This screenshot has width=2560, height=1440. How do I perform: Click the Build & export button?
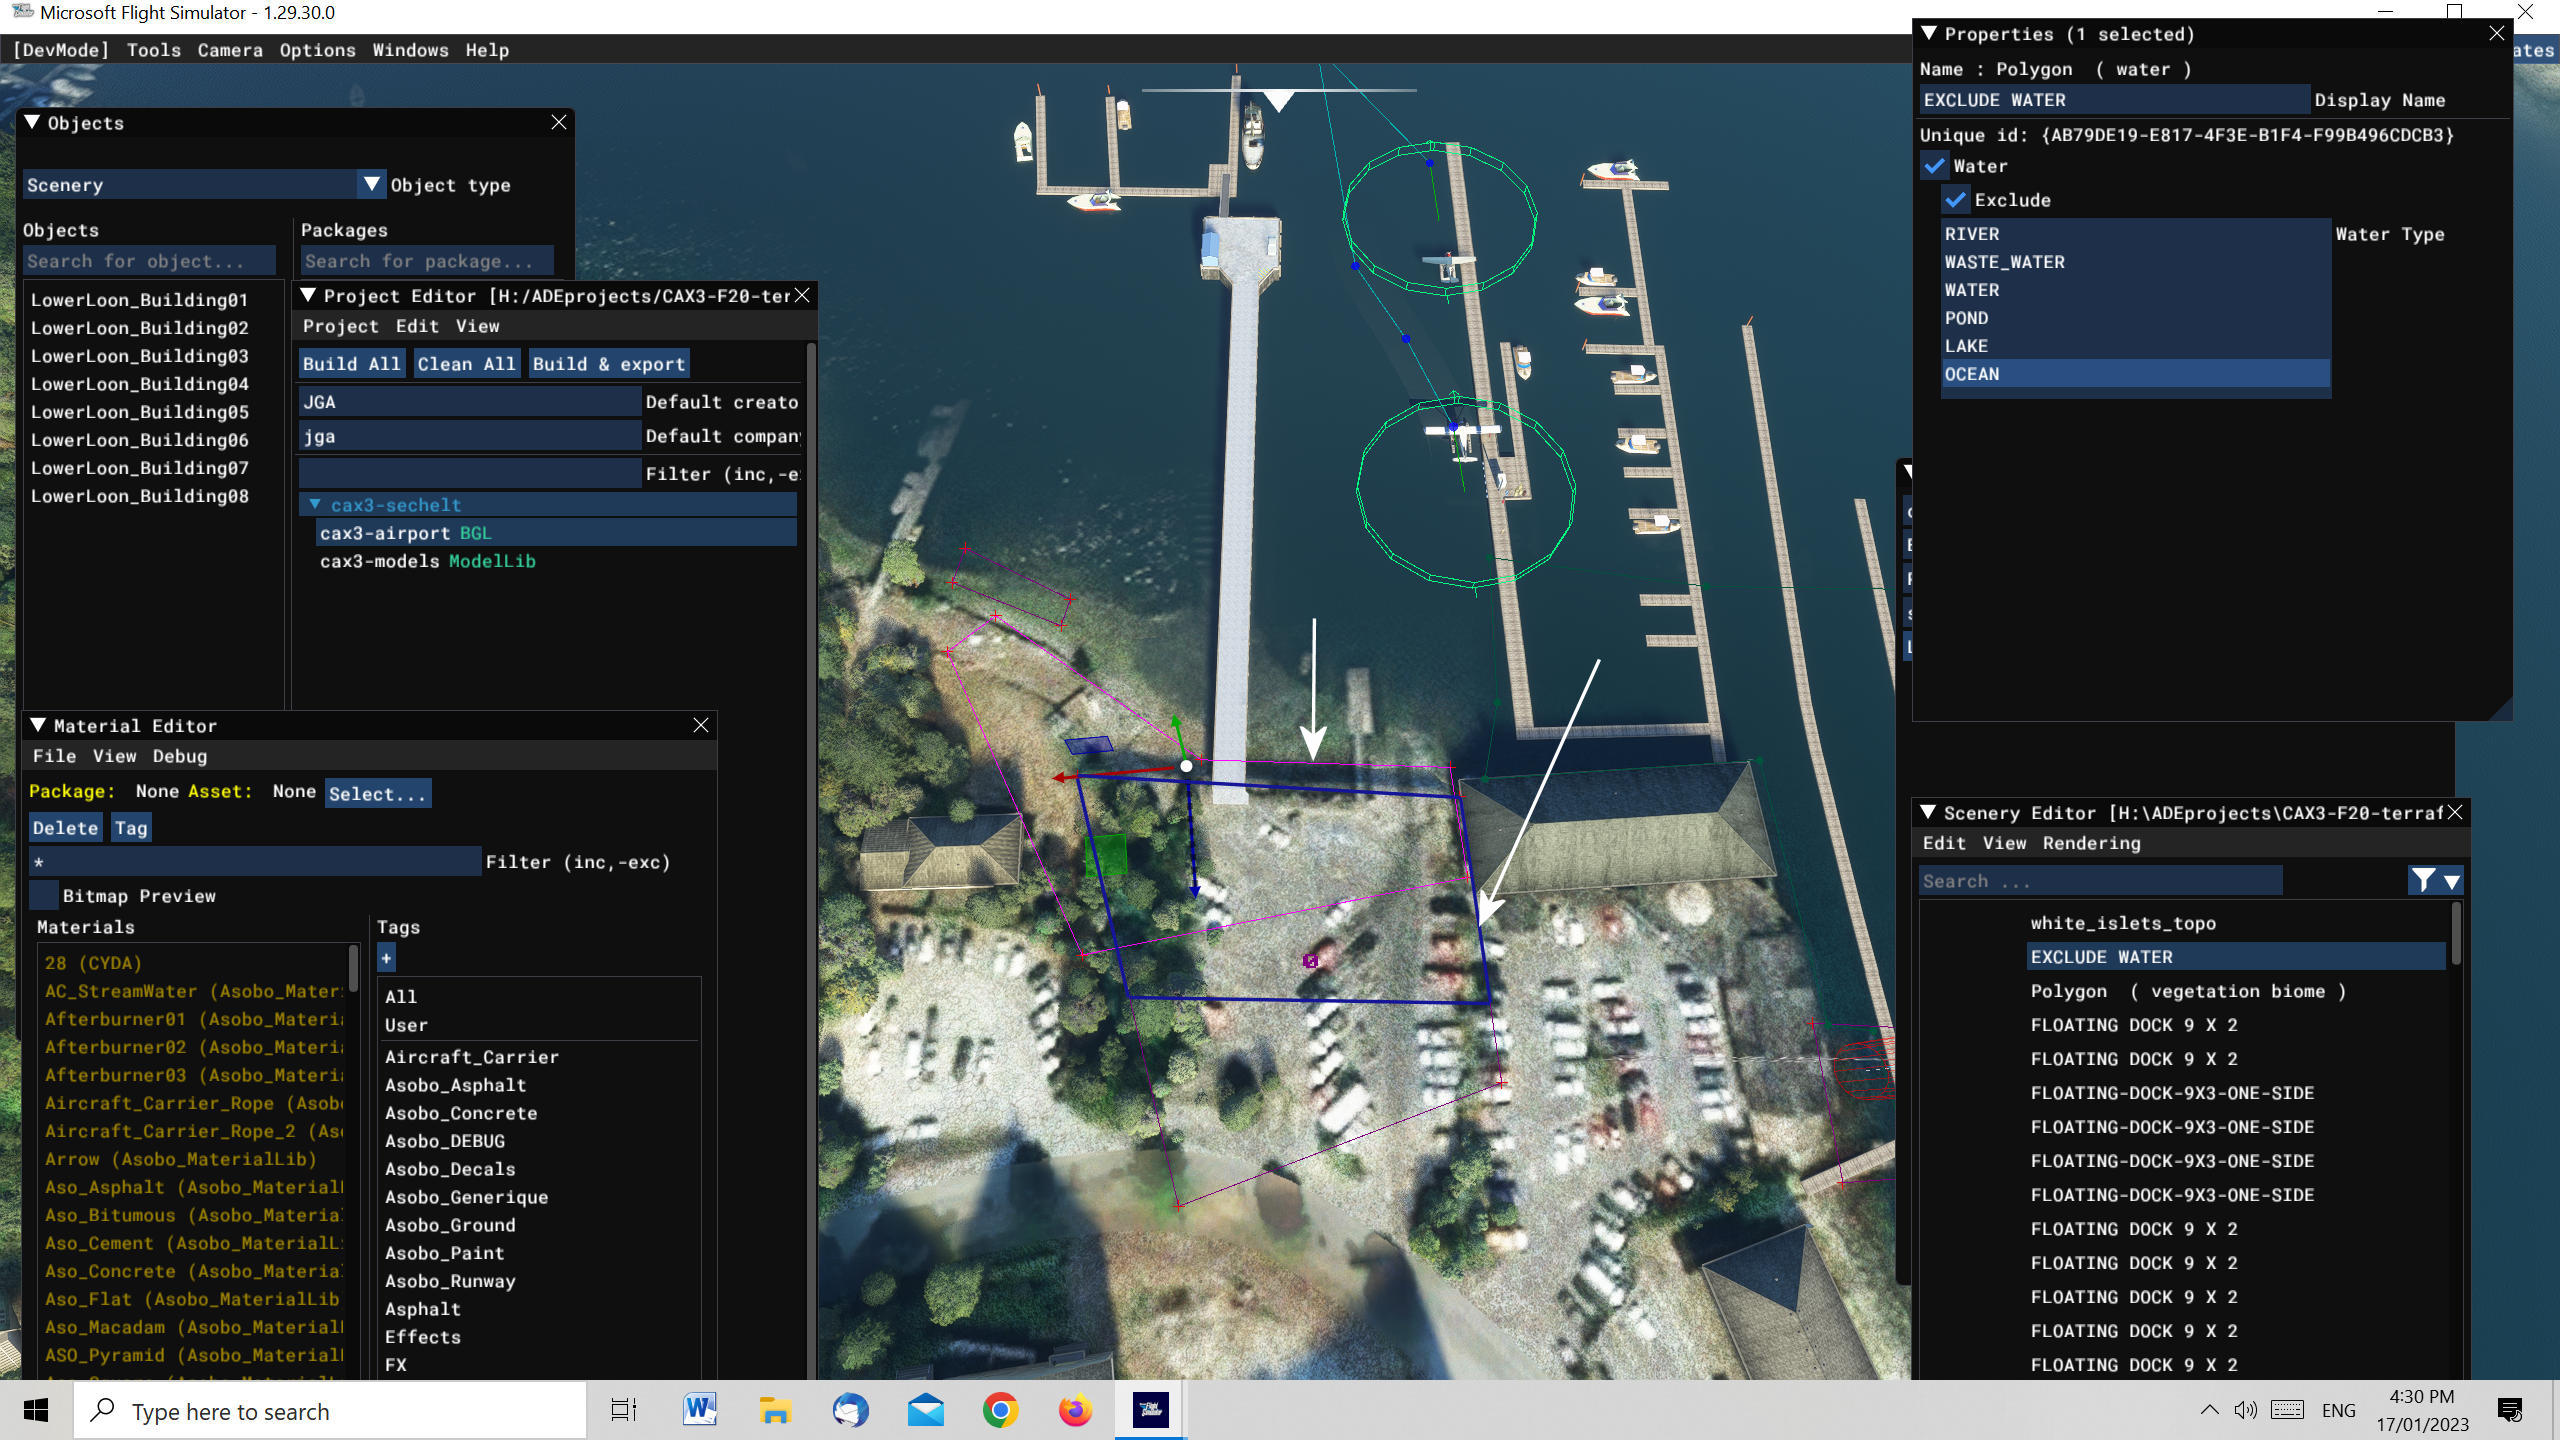608,364
